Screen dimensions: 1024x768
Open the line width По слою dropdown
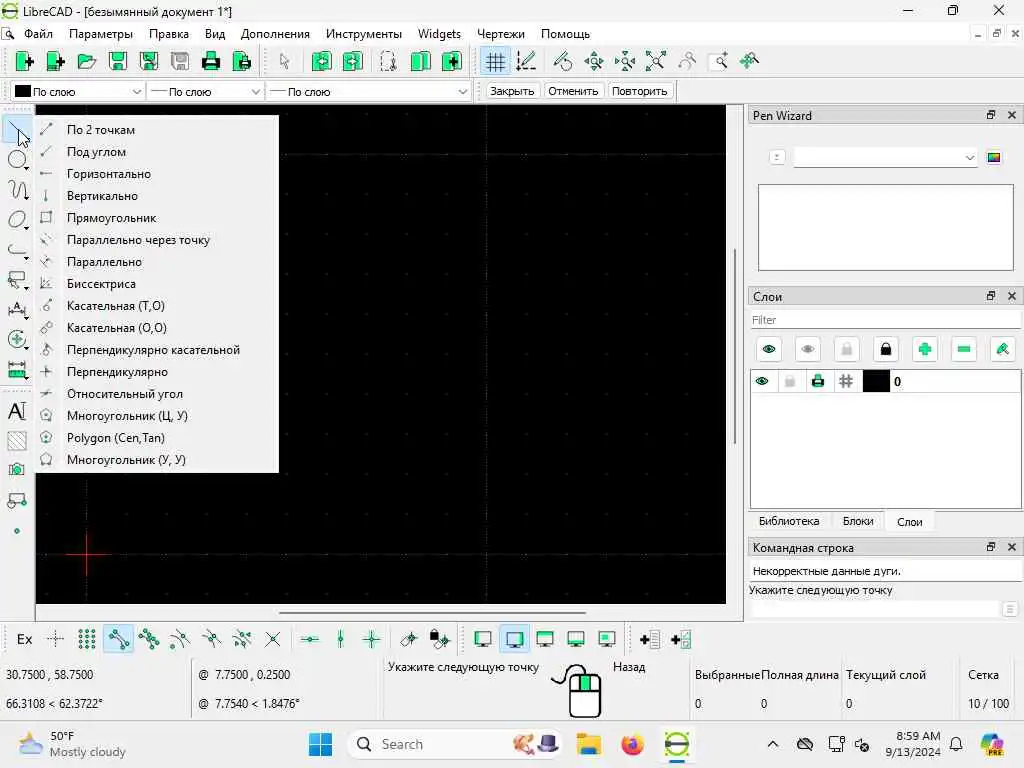coord(204,92)
